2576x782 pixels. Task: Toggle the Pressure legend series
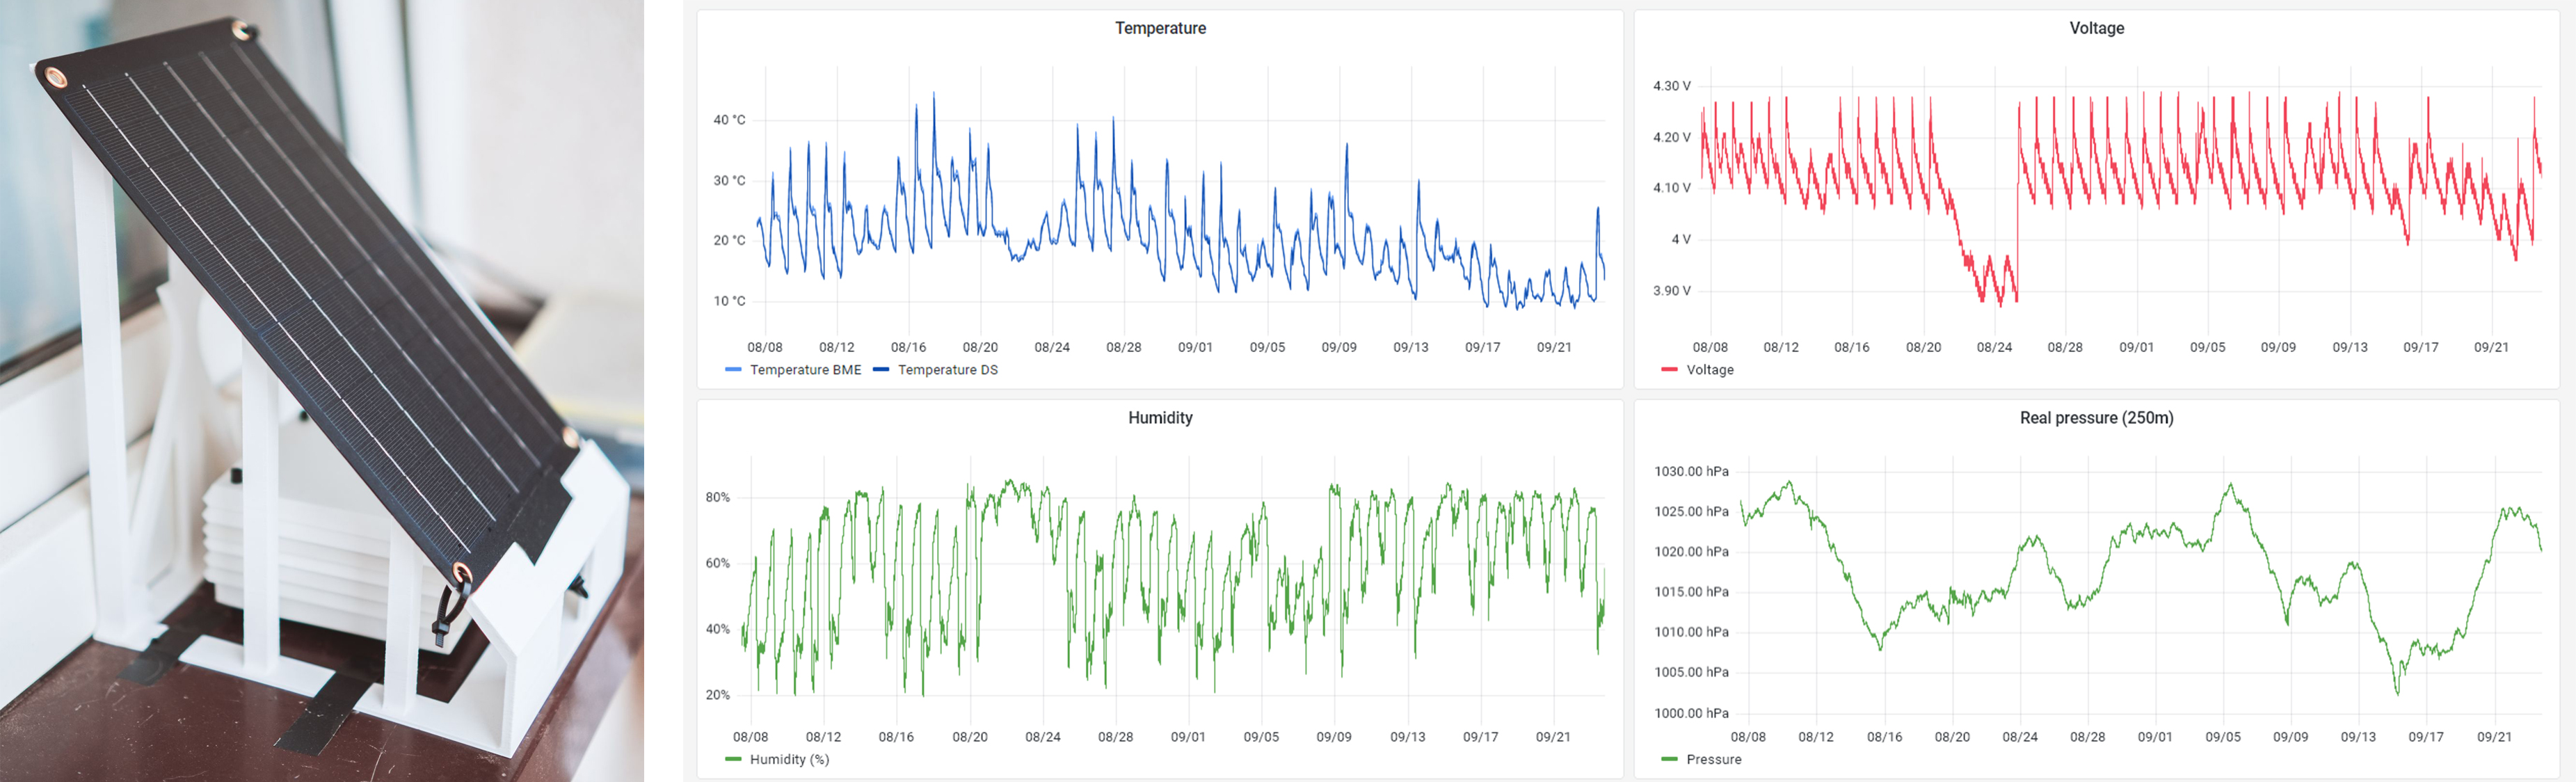tap(1713, 760)
